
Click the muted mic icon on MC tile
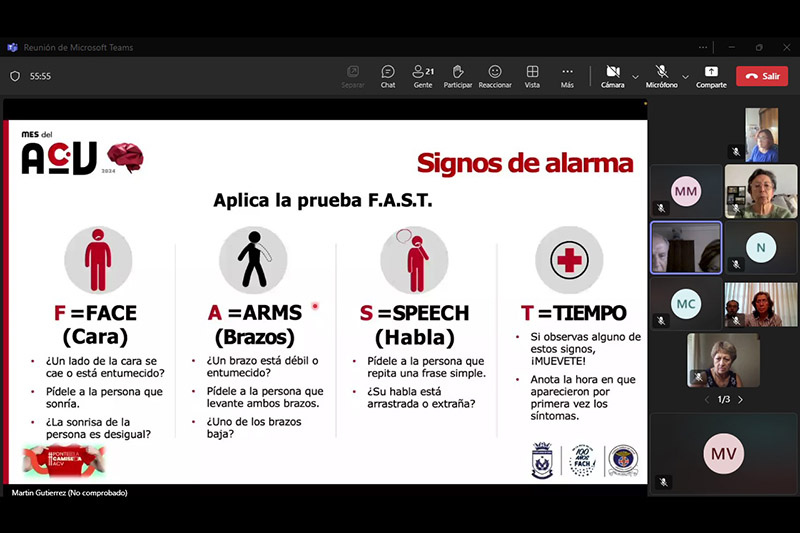661,320
